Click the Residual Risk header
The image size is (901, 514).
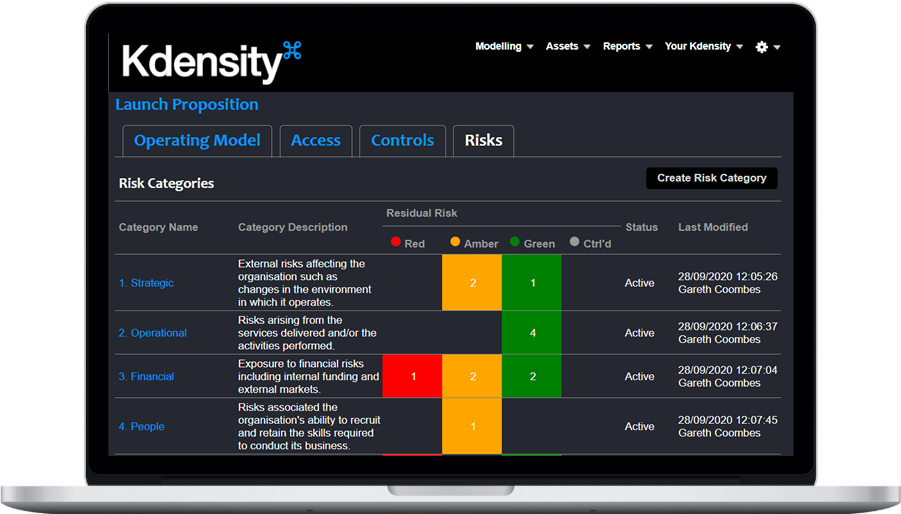click(x=422, y=213)
